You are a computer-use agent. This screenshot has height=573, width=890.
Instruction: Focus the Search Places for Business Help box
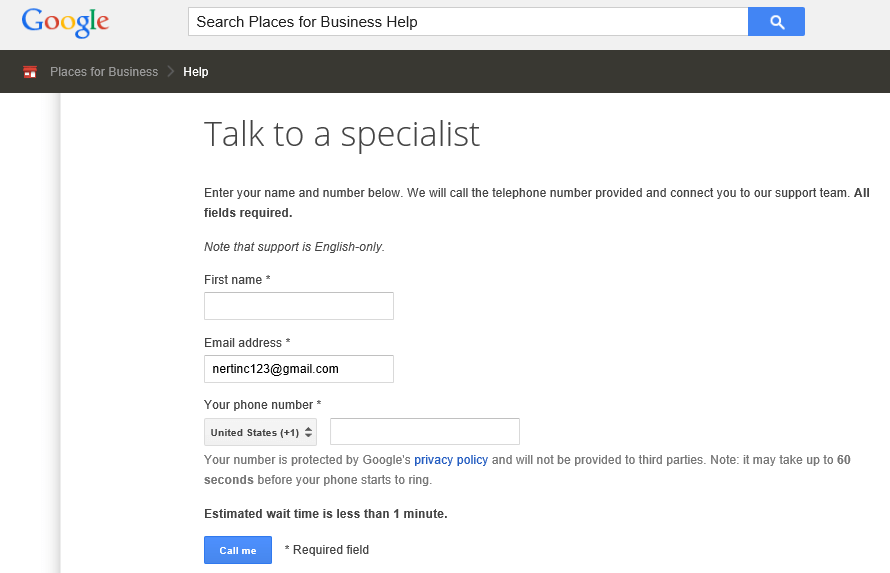coord(467,22)
